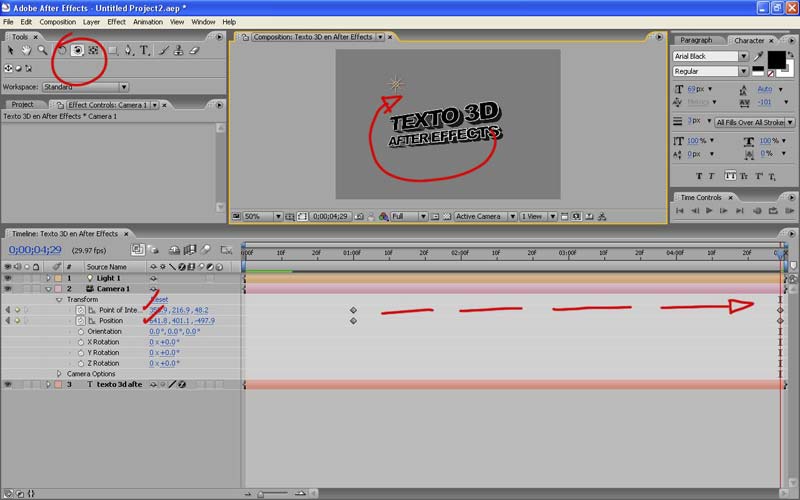The image size is (800, 500).
Task: Click the Play button in Time Controls
Action: pyautogui.click(x=709, y=210)
